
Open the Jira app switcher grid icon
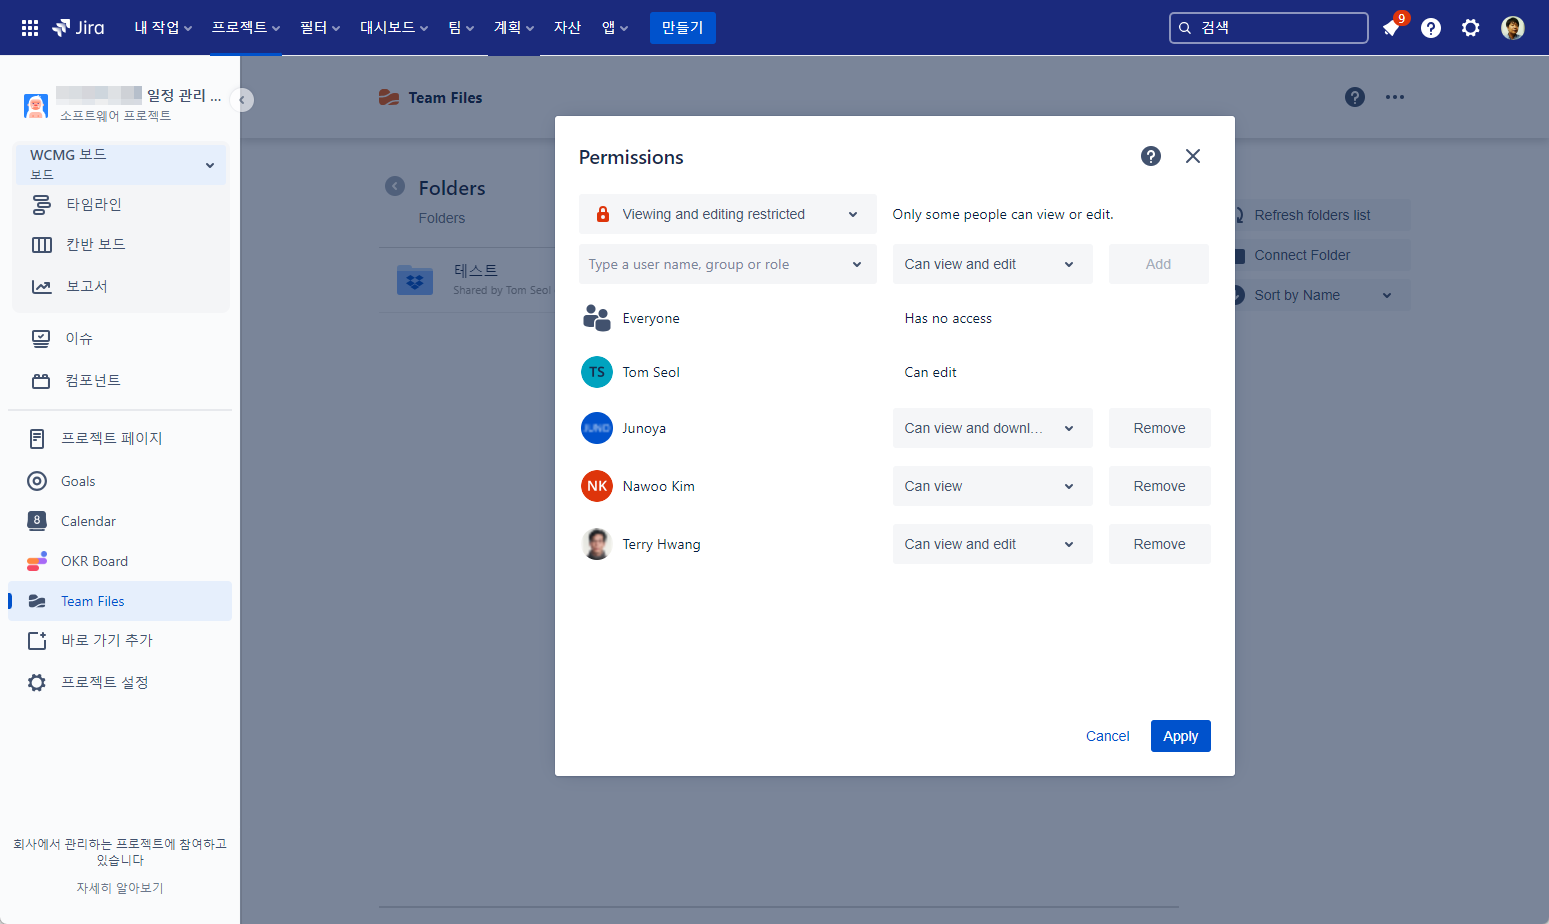30,28
